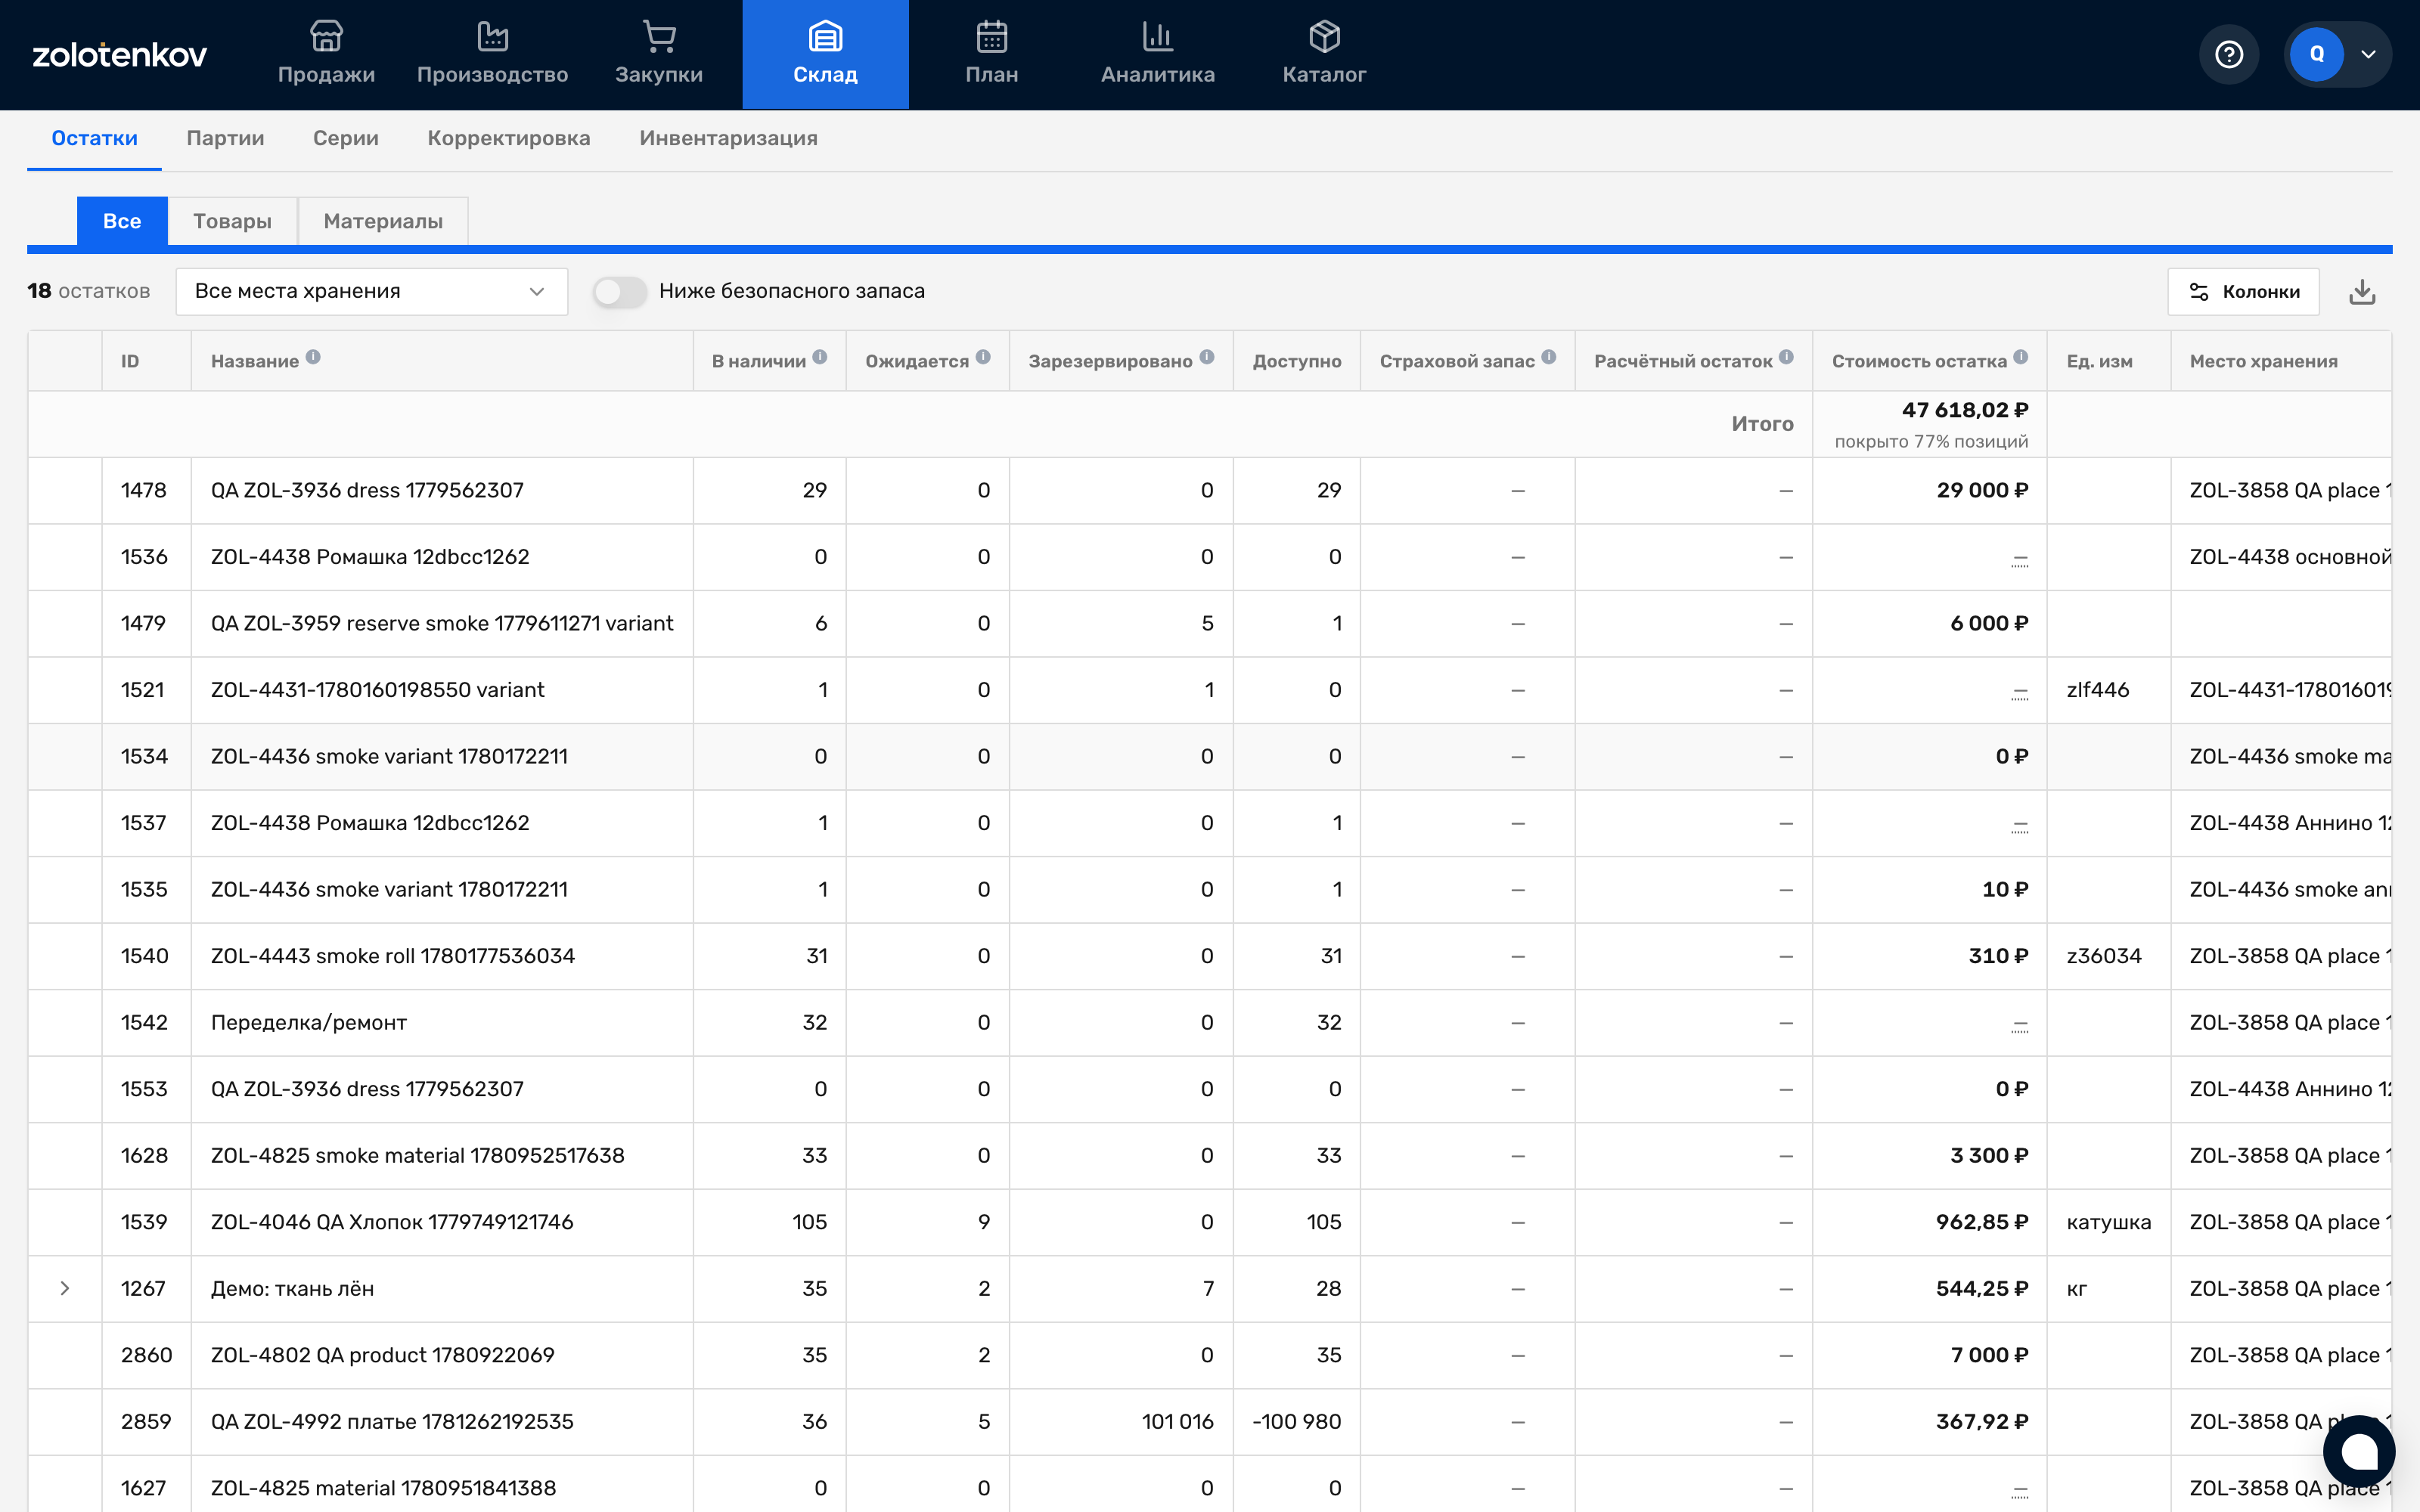Open the Производство section icon
Screen dimensions: 2420x1512
click(492, 36)
